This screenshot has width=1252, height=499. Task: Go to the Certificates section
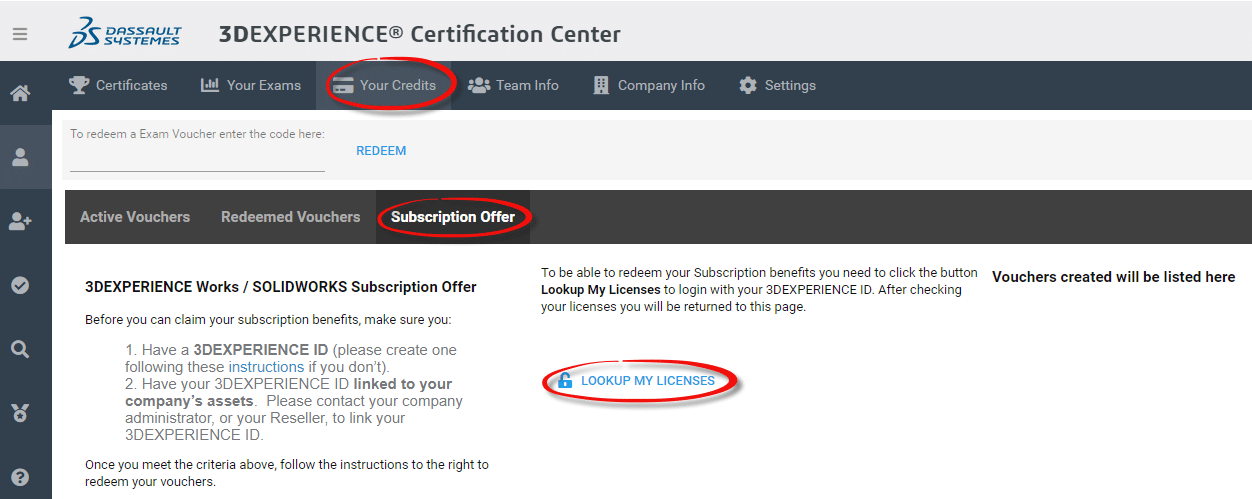coord(118,85)
